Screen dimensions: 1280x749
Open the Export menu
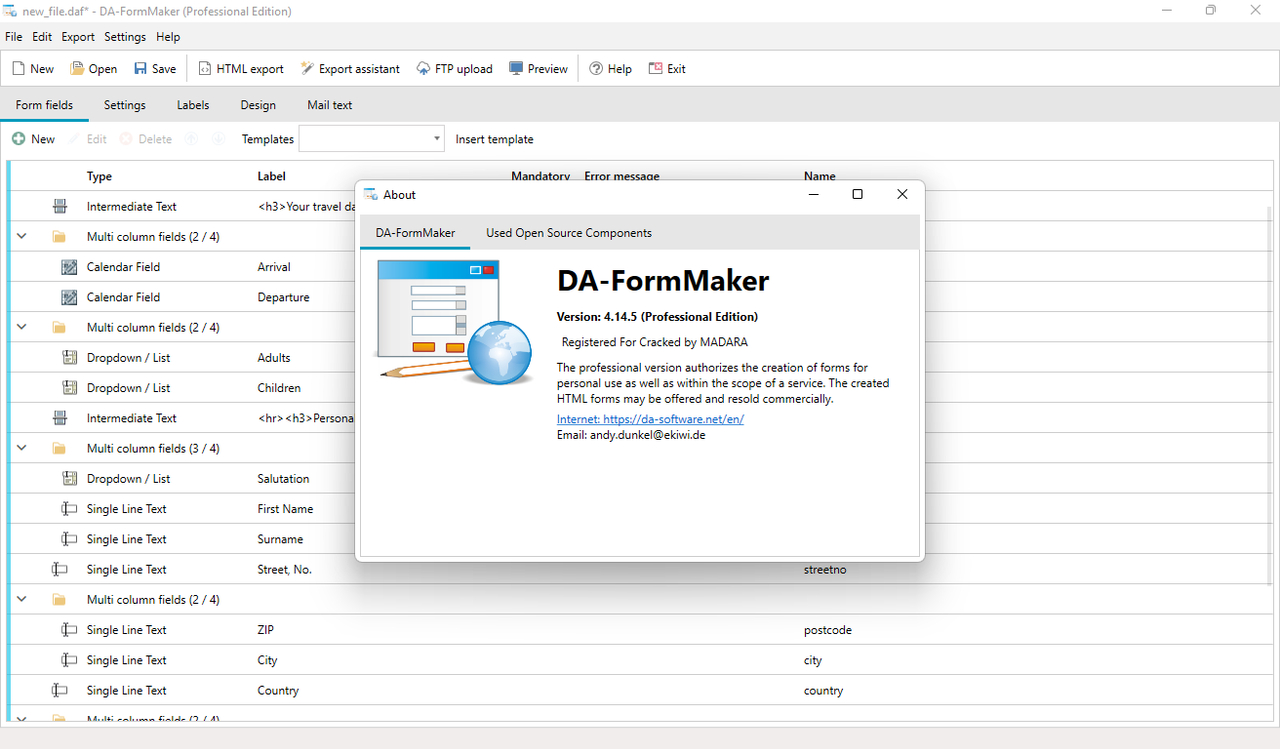coord(78,37)
